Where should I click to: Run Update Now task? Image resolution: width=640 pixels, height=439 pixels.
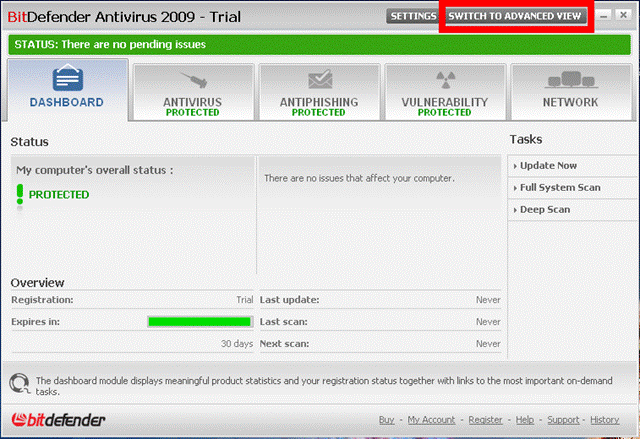[548, 165]
